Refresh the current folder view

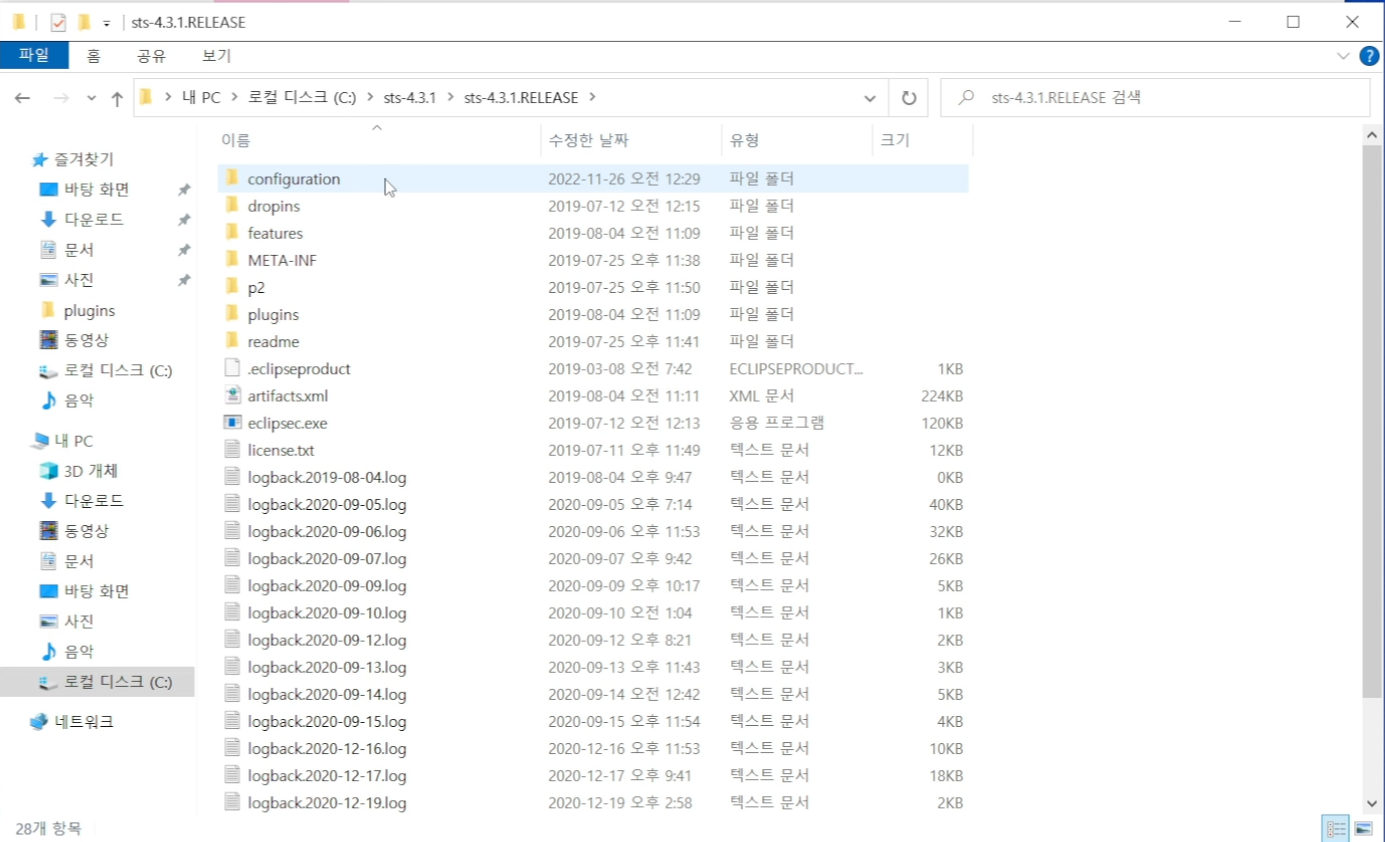click(x=908, y=98)
